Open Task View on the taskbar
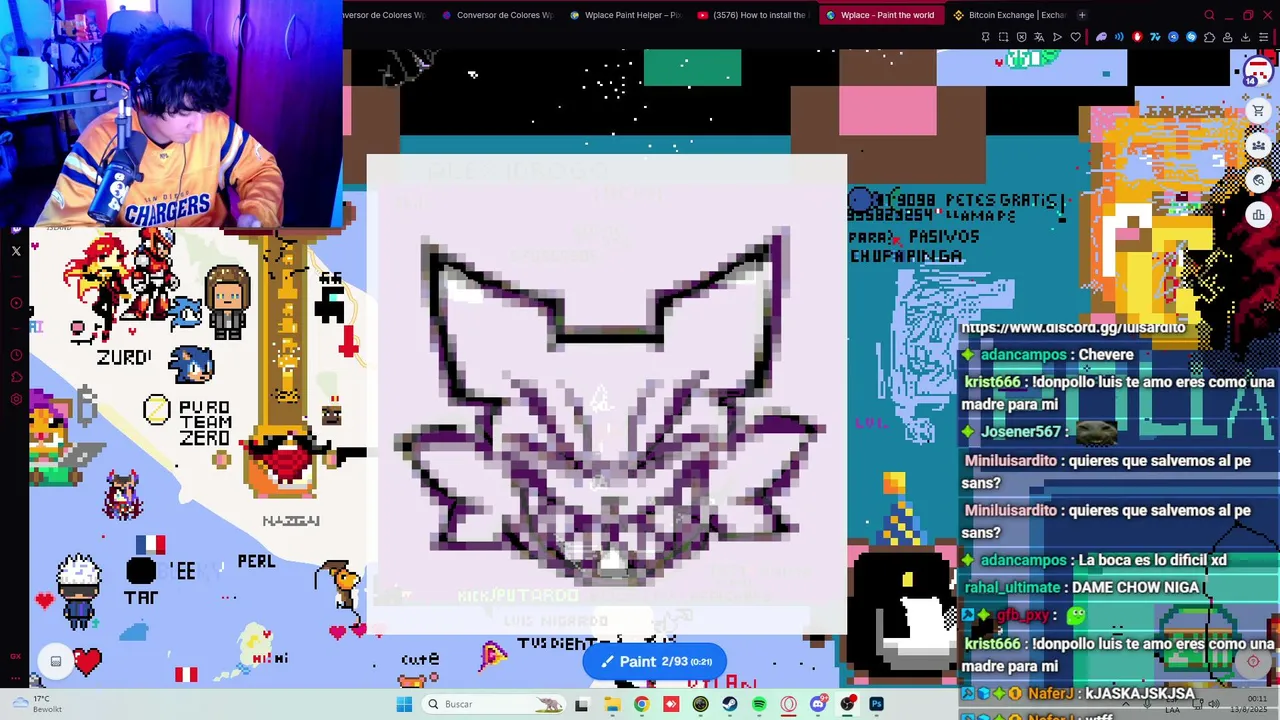 pos(581,704)
